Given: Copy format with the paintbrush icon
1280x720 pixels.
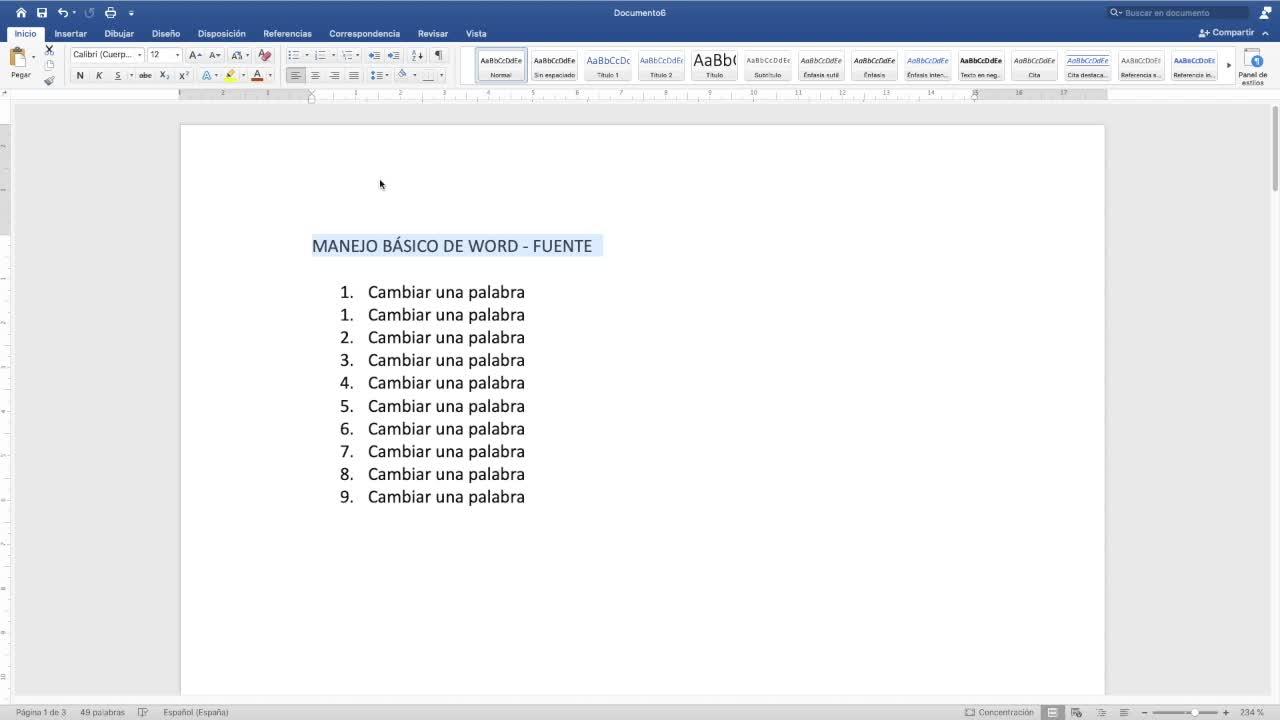Looking at the screenshot, I should pyautogui.click(x=49, y=80).
